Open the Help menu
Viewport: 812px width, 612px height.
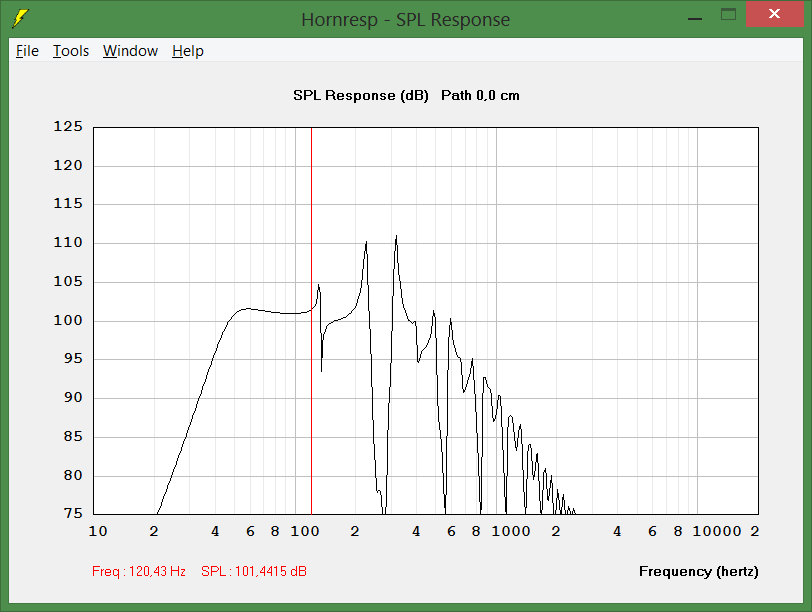click(x=188, y=51)
